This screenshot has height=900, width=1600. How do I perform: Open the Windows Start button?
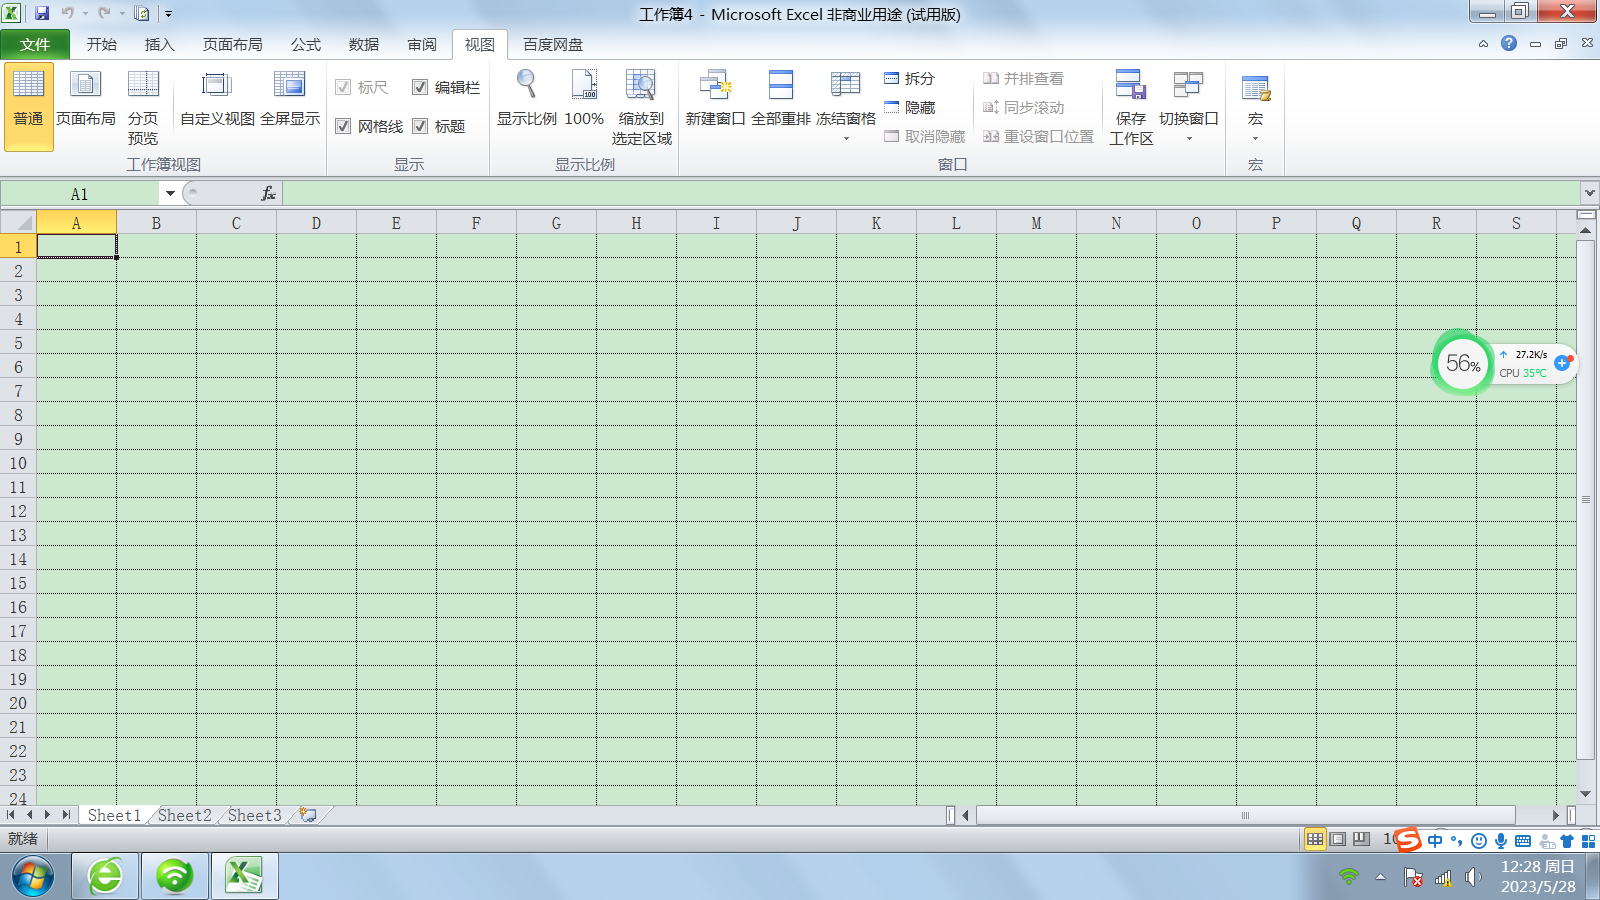click(33, 877)
